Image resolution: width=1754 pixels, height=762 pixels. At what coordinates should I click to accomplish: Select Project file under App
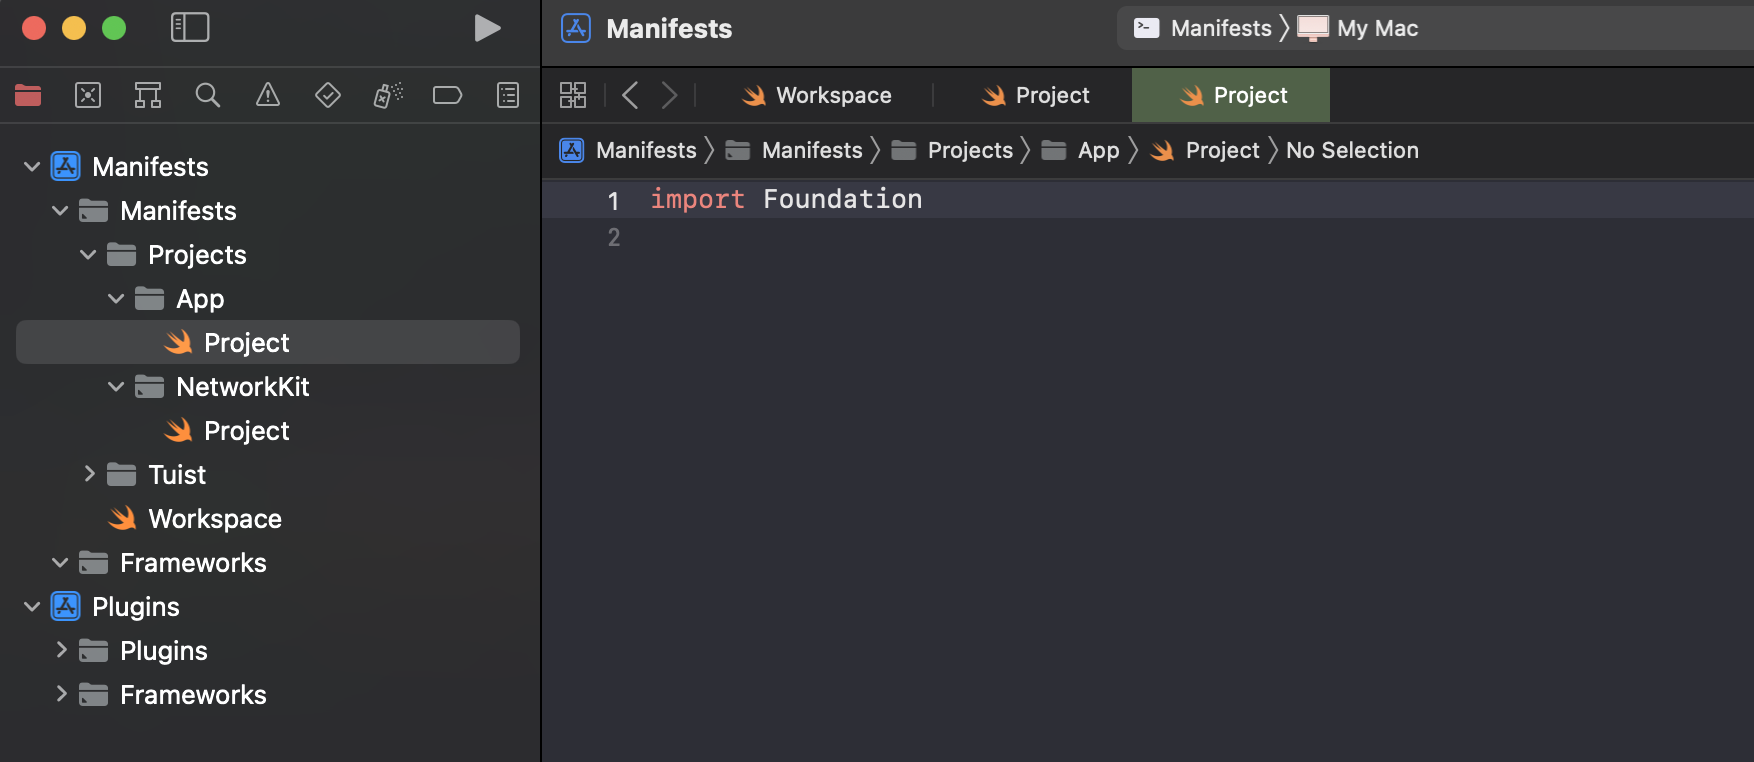tap(268, 342)
